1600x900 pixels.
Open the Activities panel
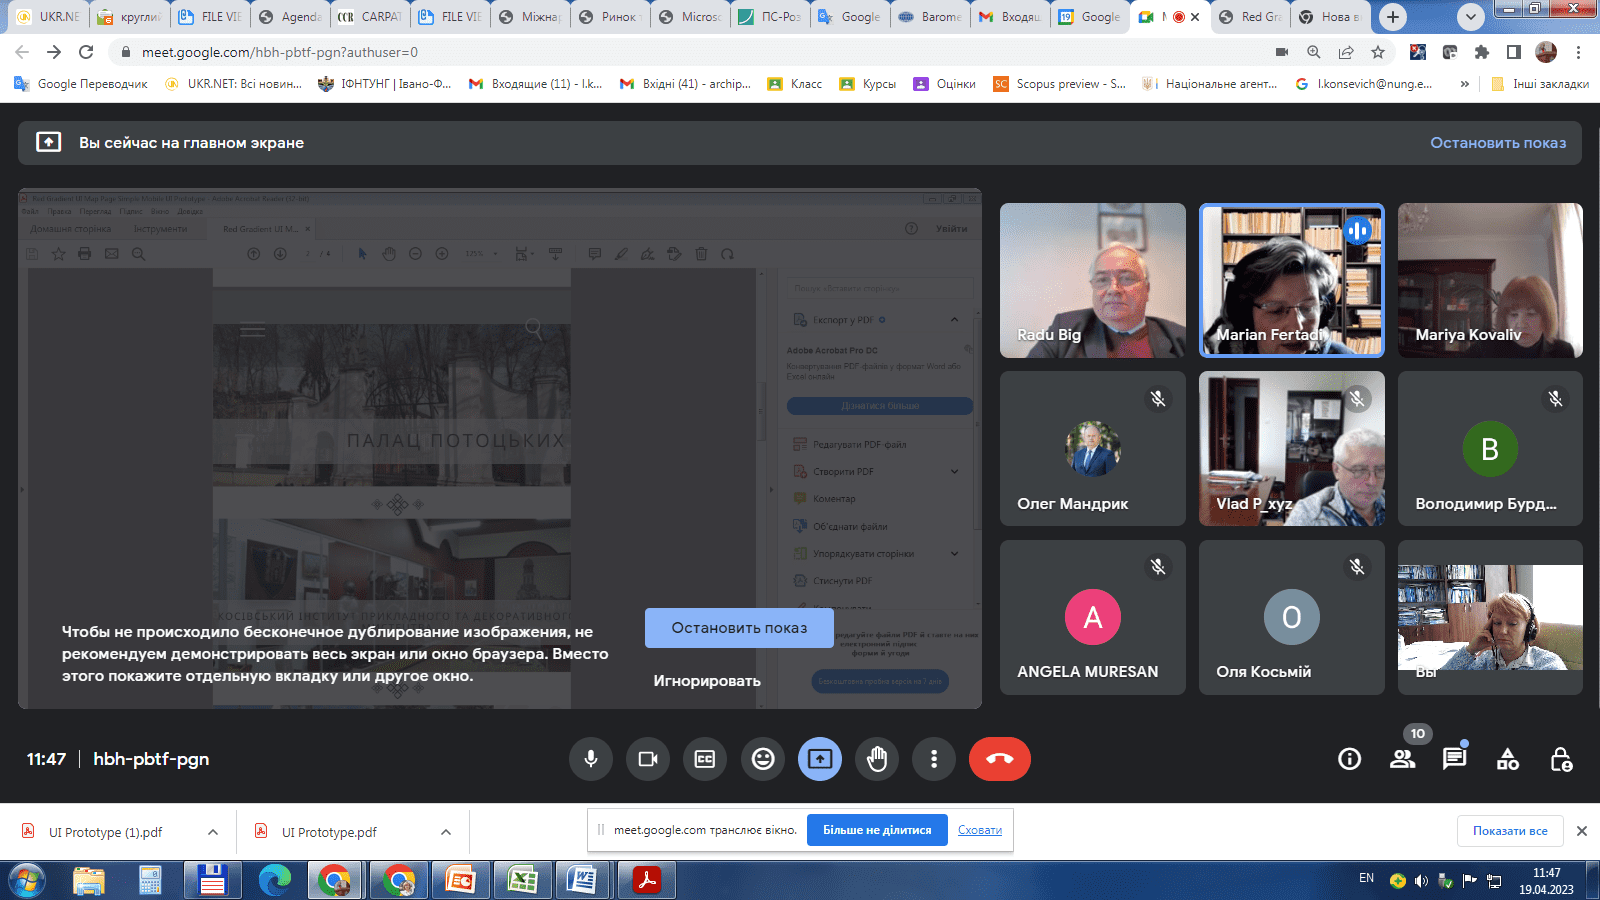click(x=1507, y=759)
